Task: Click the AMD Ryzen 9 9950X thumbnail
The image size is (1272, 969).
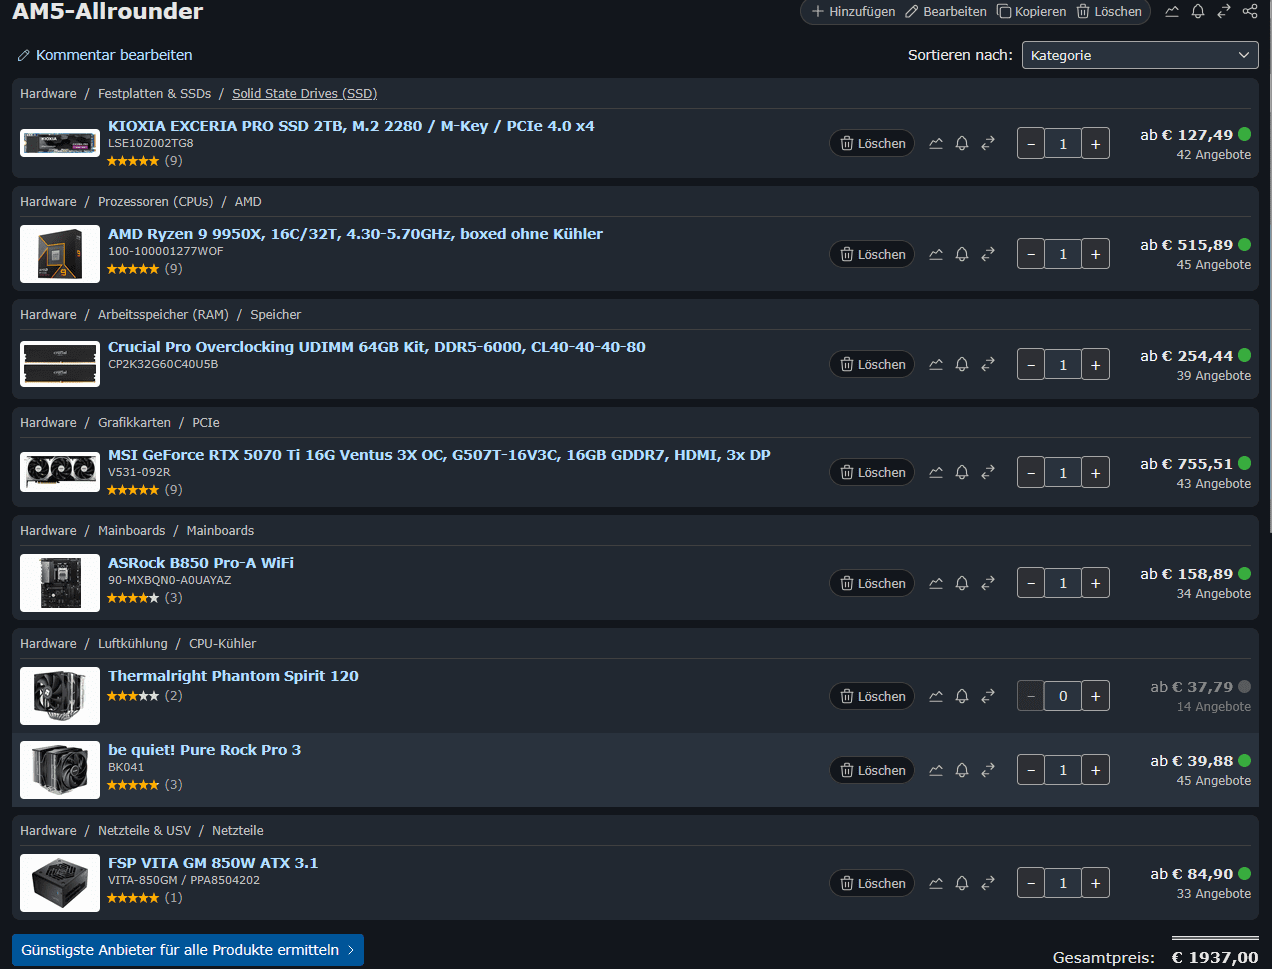Action: pos(60,254)
